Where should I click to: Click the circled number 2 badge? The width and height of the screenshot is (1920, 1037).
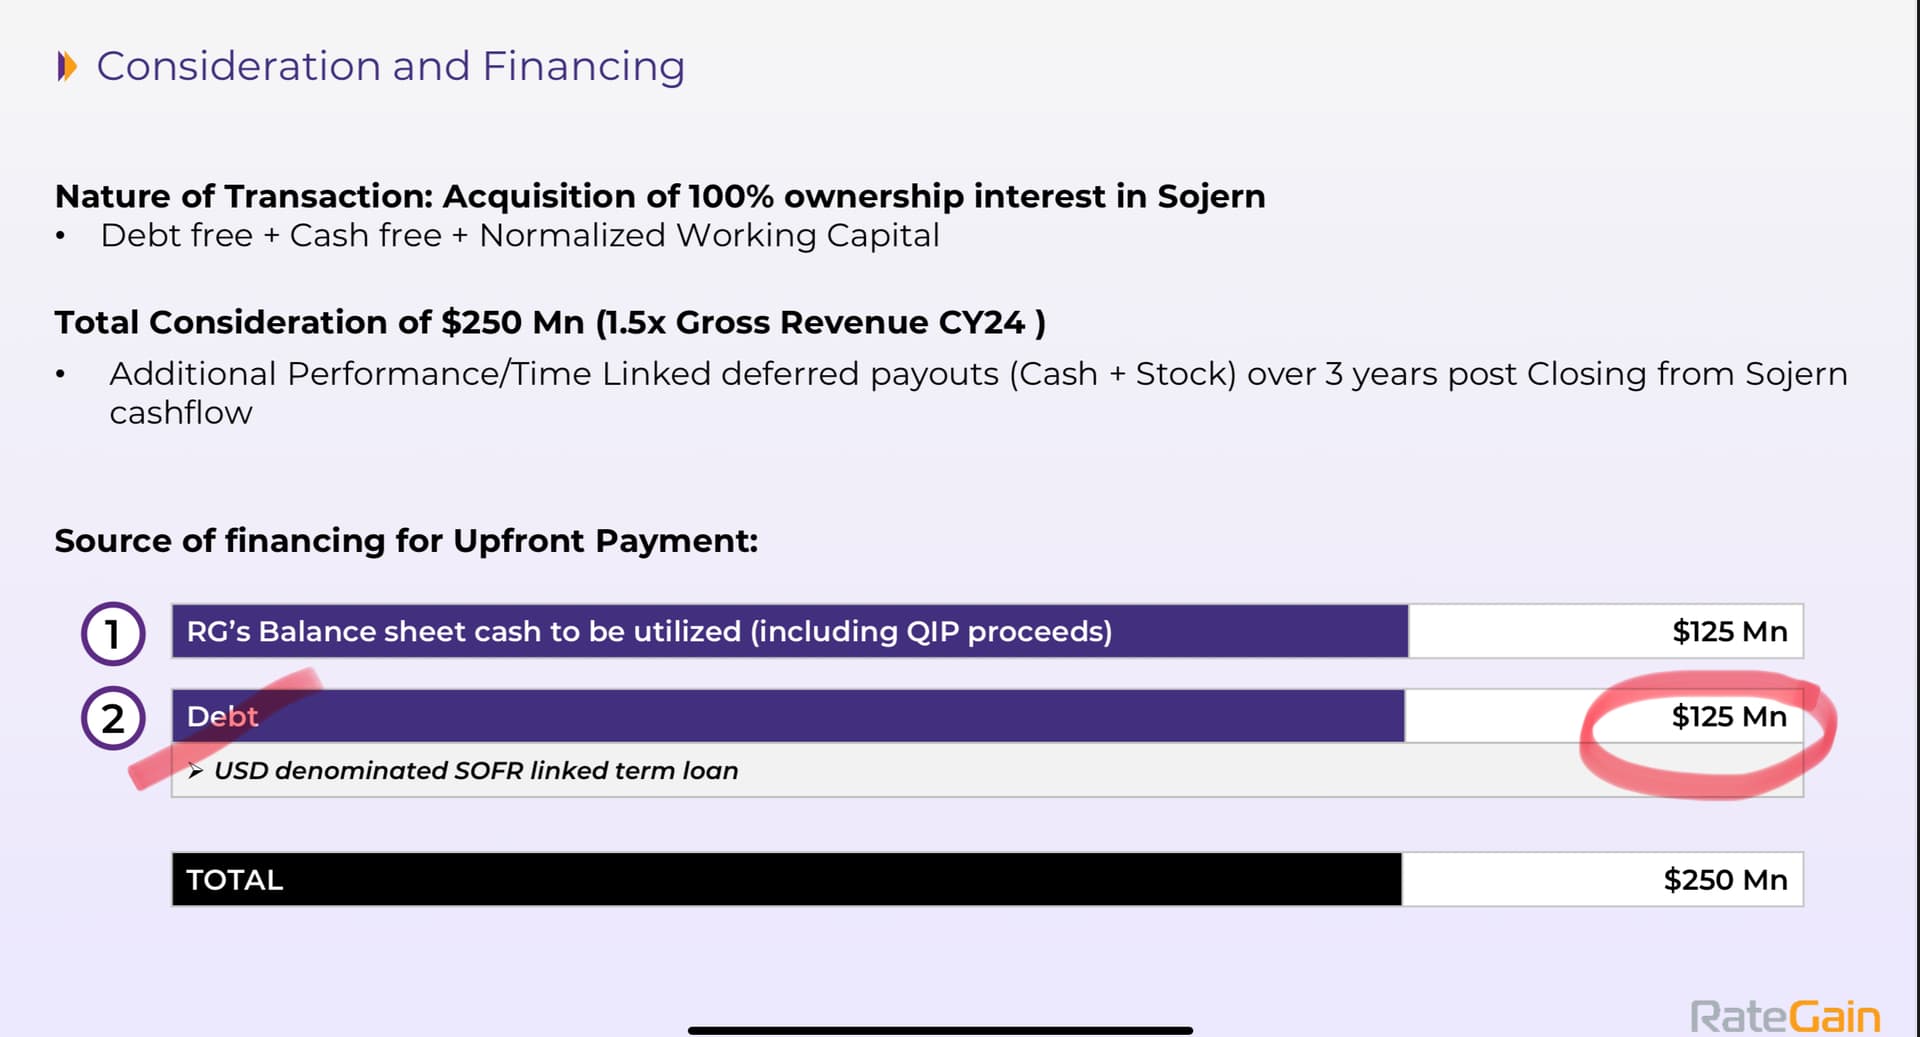point(113,718)
